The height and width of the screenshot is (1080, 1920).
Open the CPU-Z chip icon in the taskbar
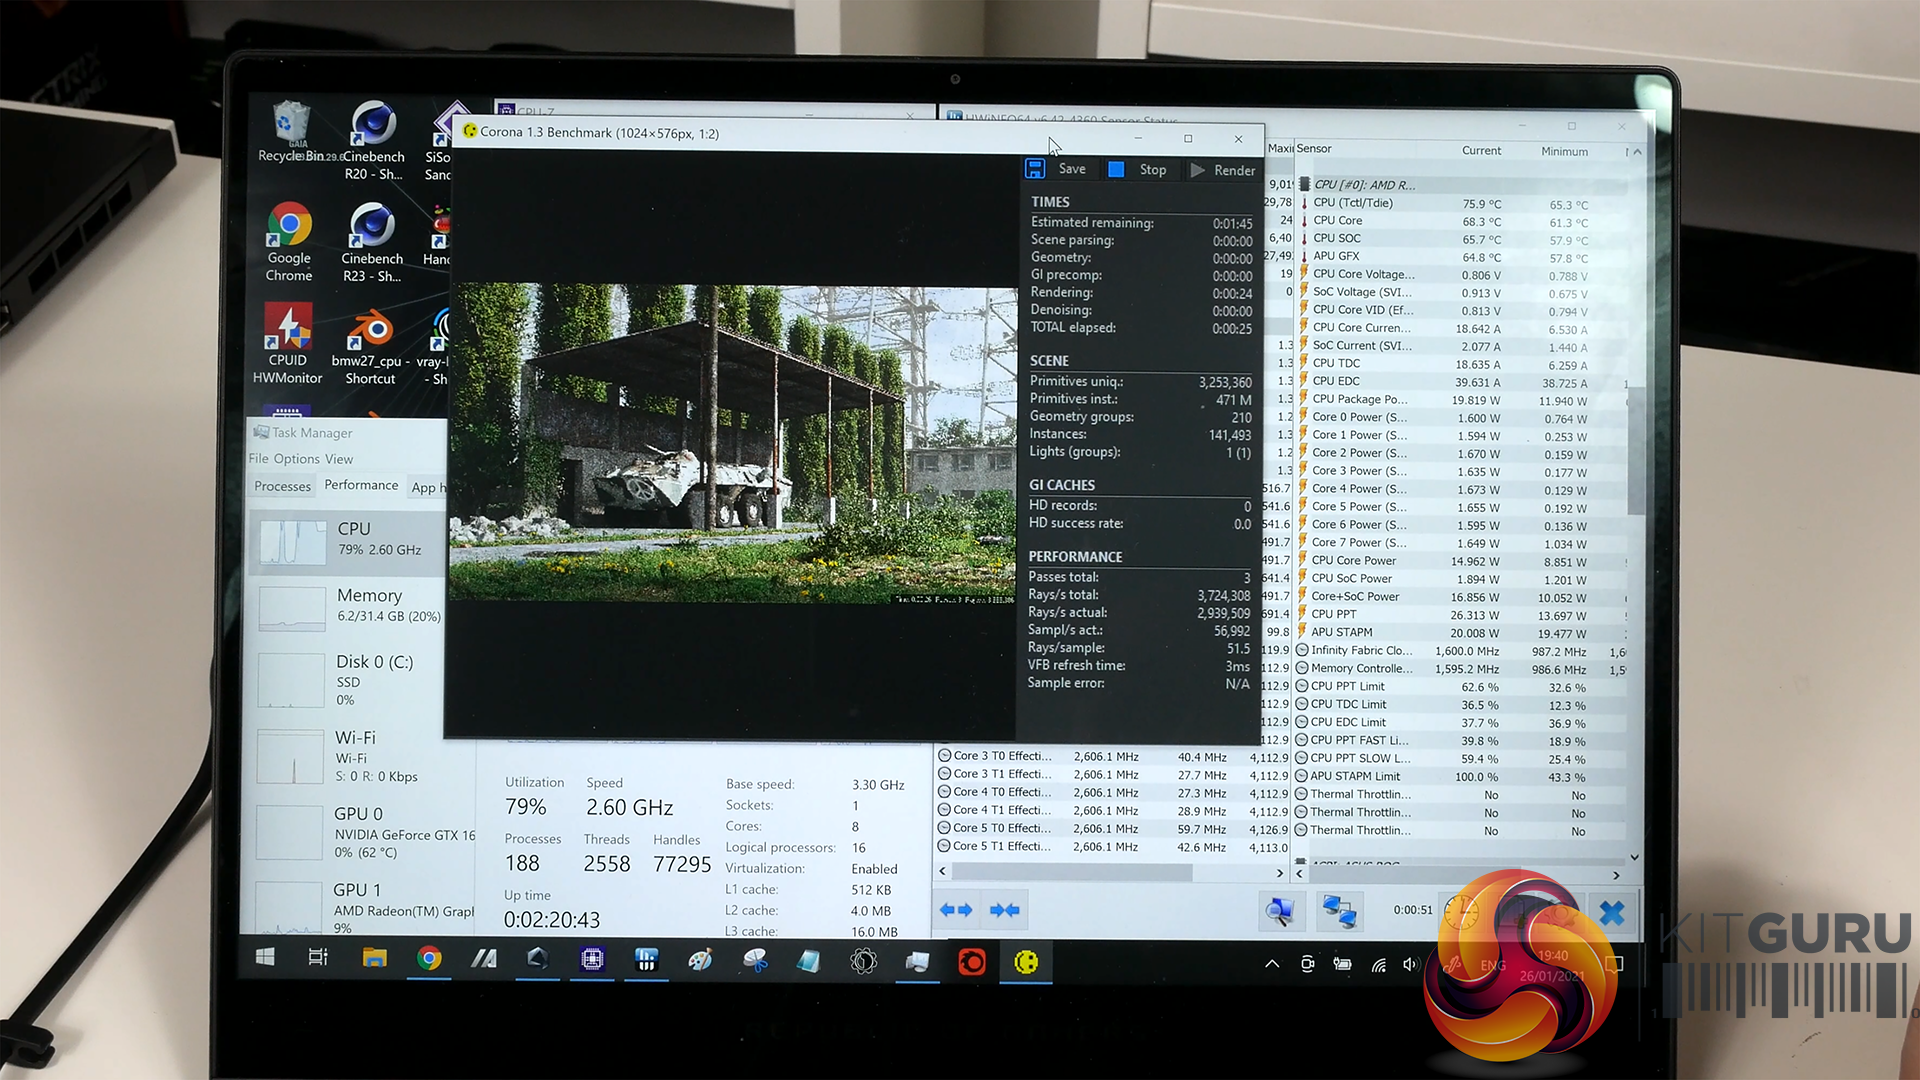(592, 960)
